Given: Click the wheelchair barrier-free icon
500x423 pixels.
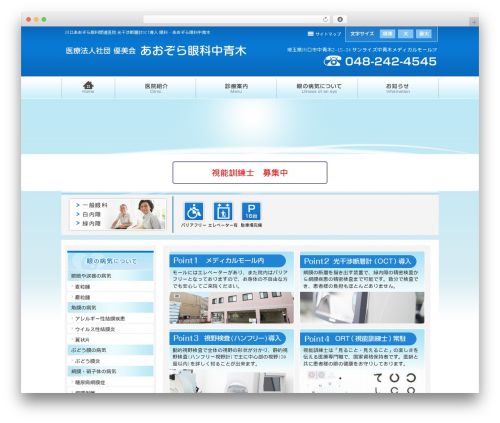Looking at the screenshot, I should coord(194,211).
